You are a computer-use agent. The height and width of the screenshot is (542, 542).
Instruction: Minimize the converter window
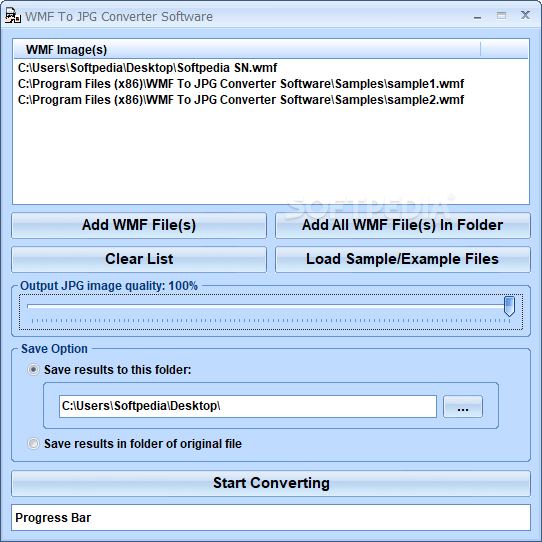(x=478, y=16)
